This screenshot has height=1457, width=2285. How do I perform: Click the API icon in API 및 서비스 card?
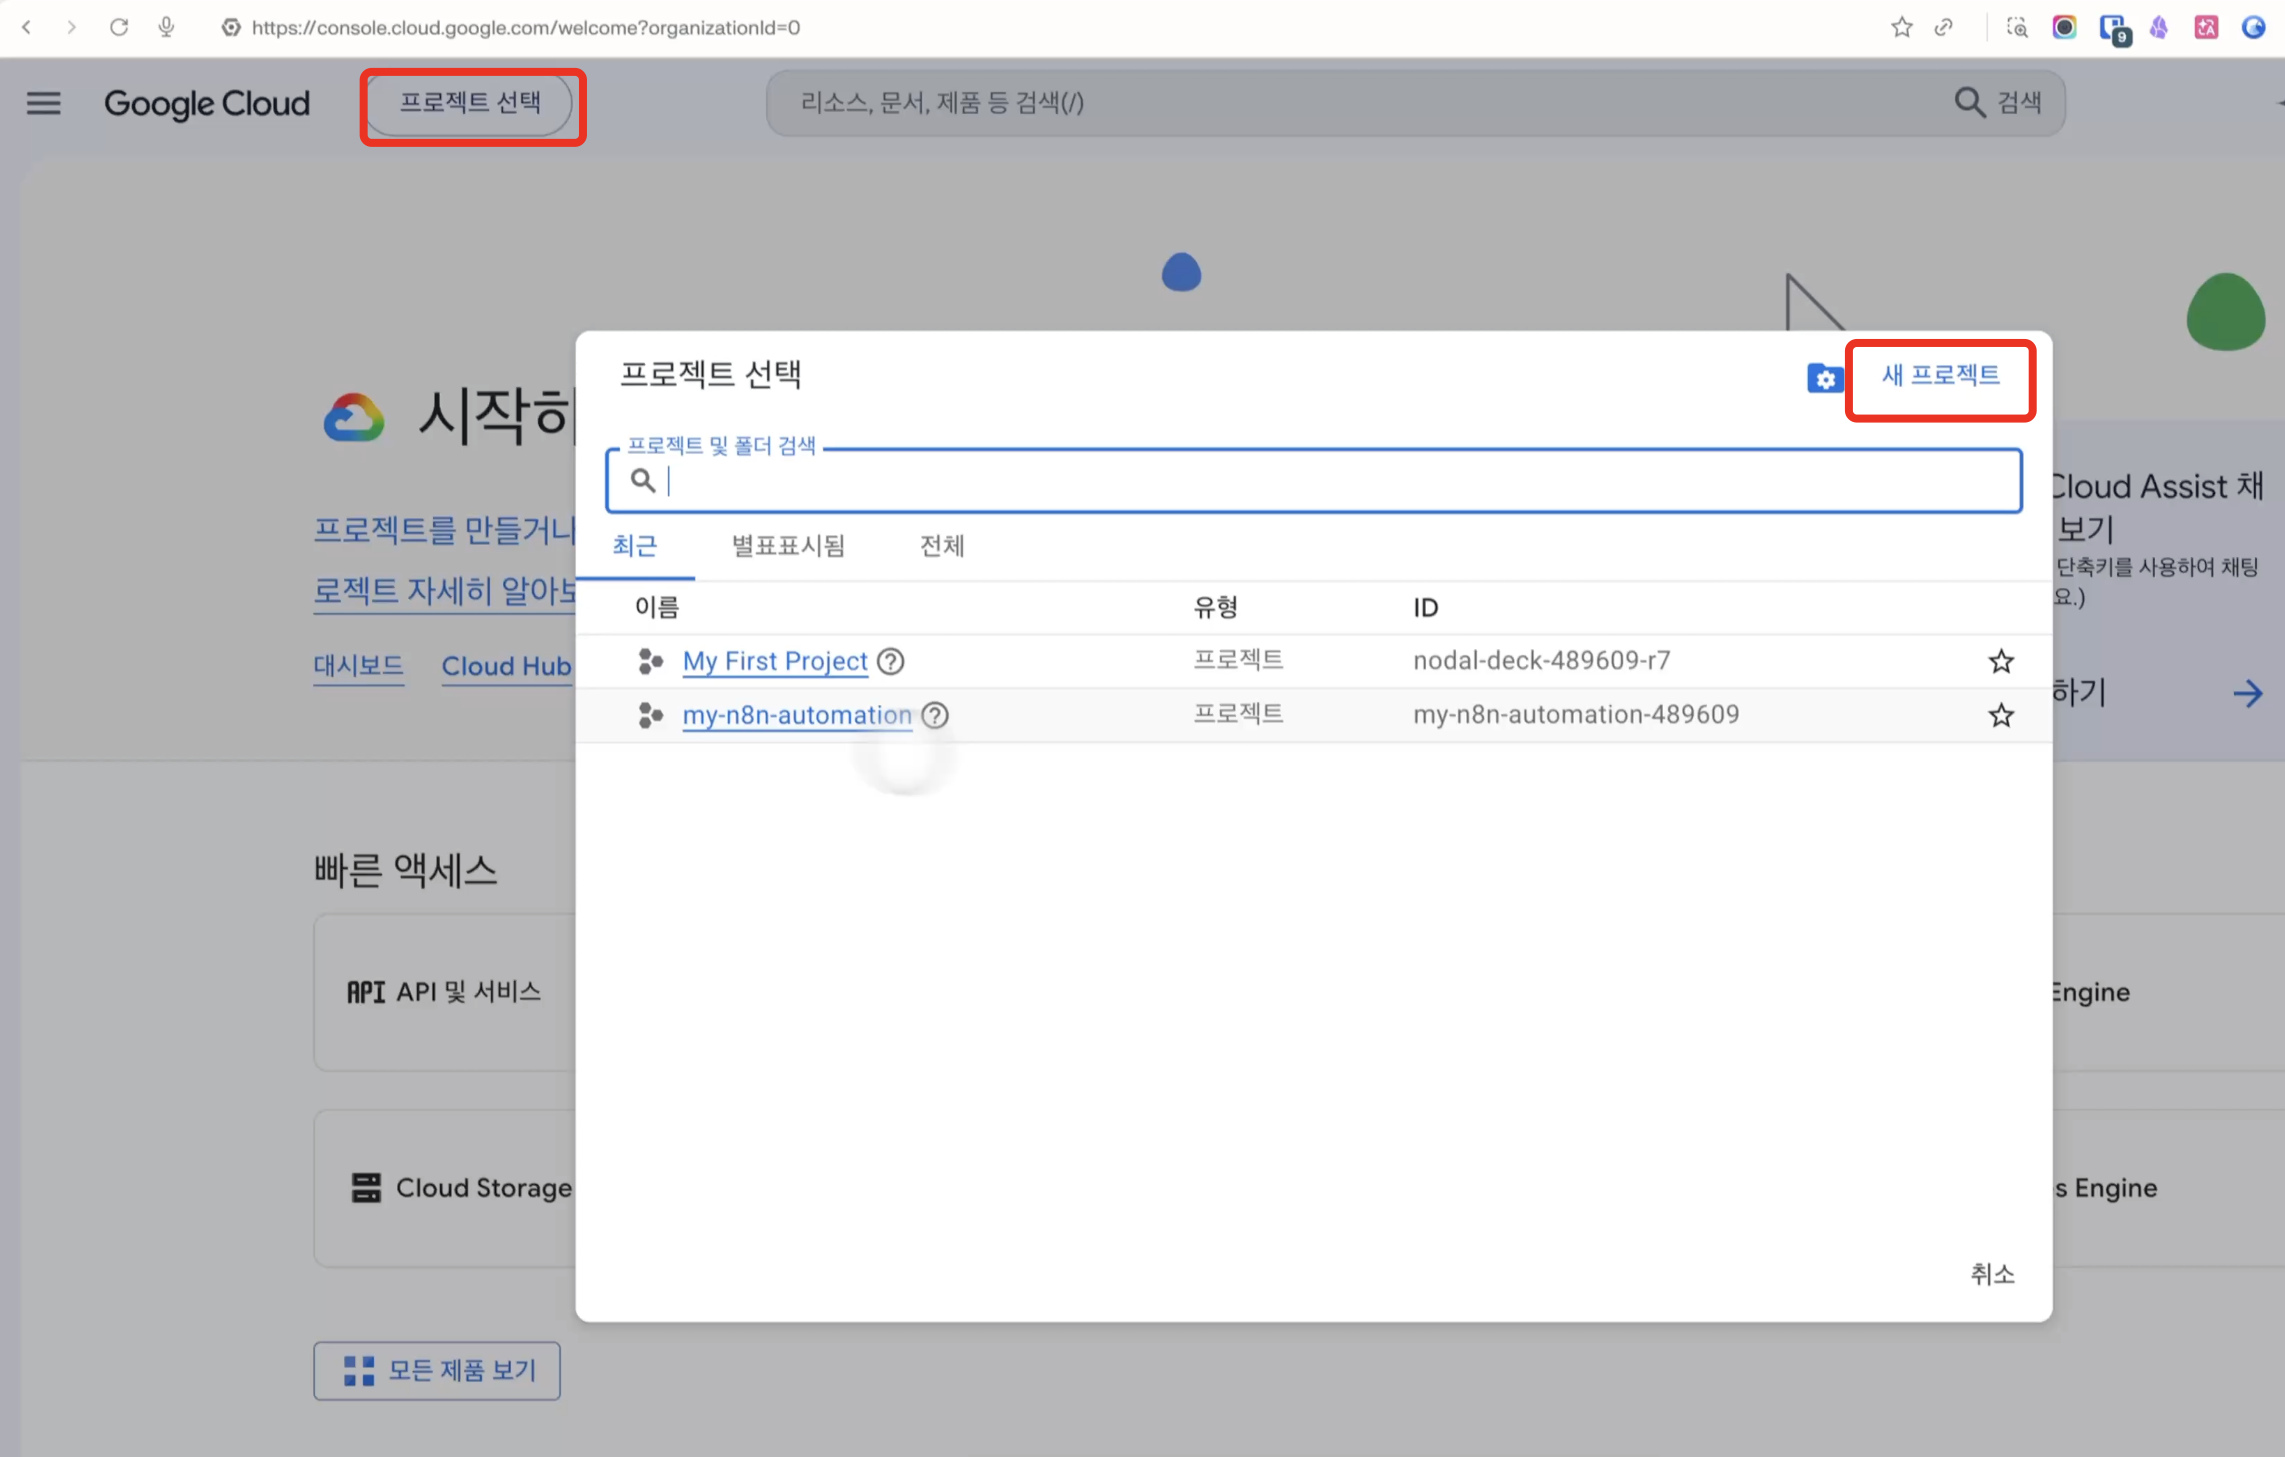point(365,992)
